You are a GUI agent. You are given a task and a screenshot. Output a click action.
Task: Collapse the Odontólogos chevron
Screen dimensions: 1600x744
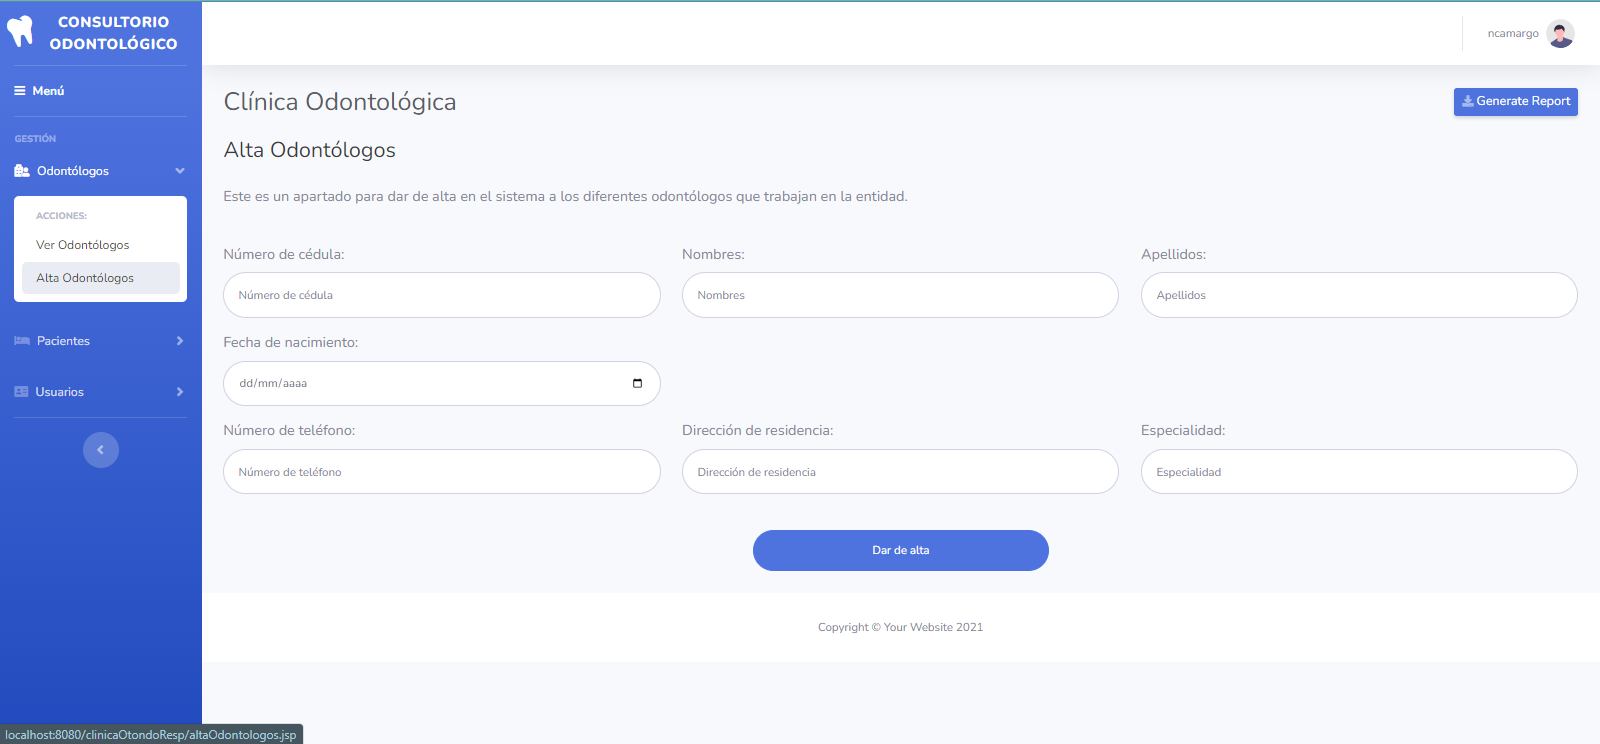click(180, 171)
